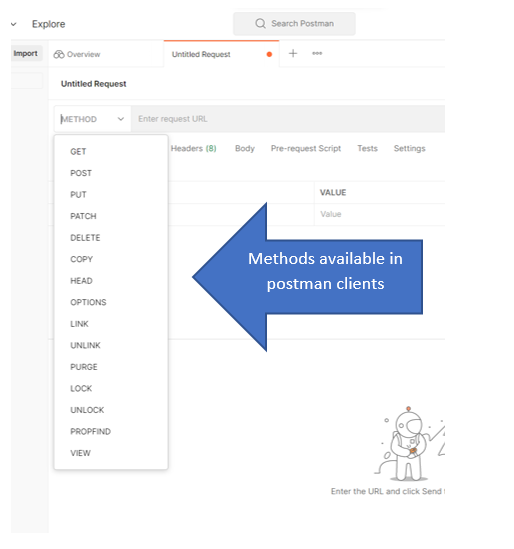The height and width of the screenshot is (549, 514).
Task: Click the Enter request URL field
Action: 288,119
